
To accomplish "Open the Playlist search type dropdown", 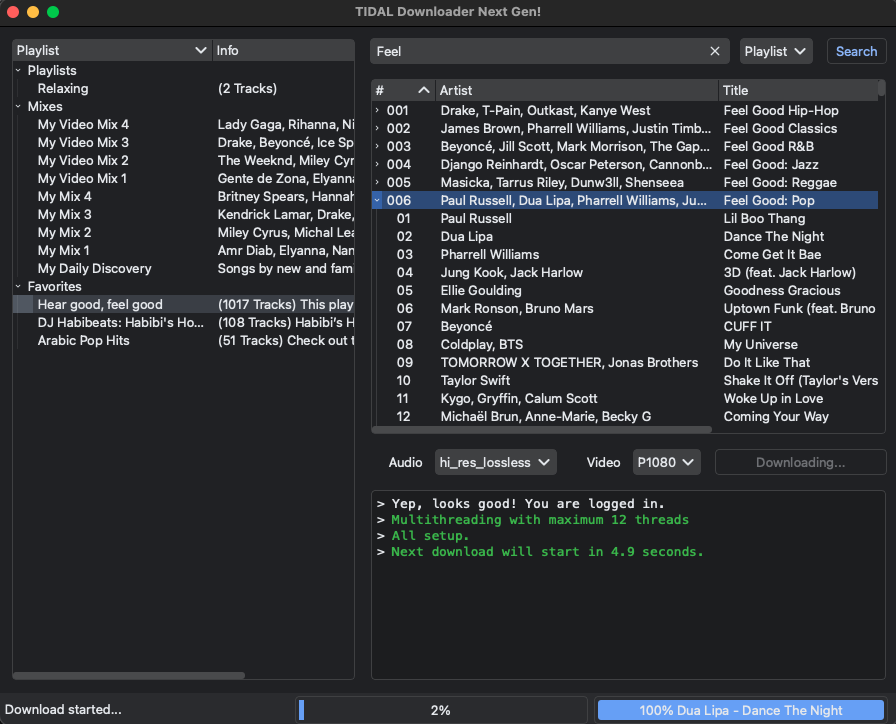I will 775,51.
